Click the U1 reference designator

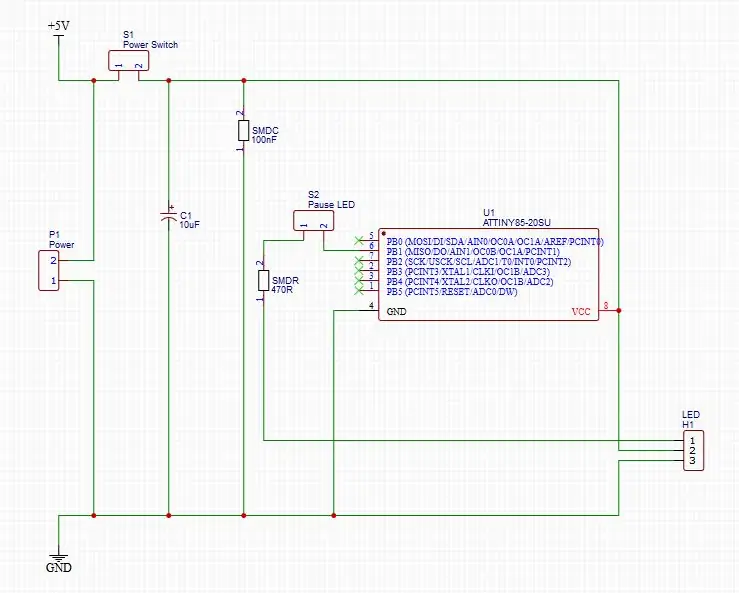pyautogui.click(x=489, y=213)
